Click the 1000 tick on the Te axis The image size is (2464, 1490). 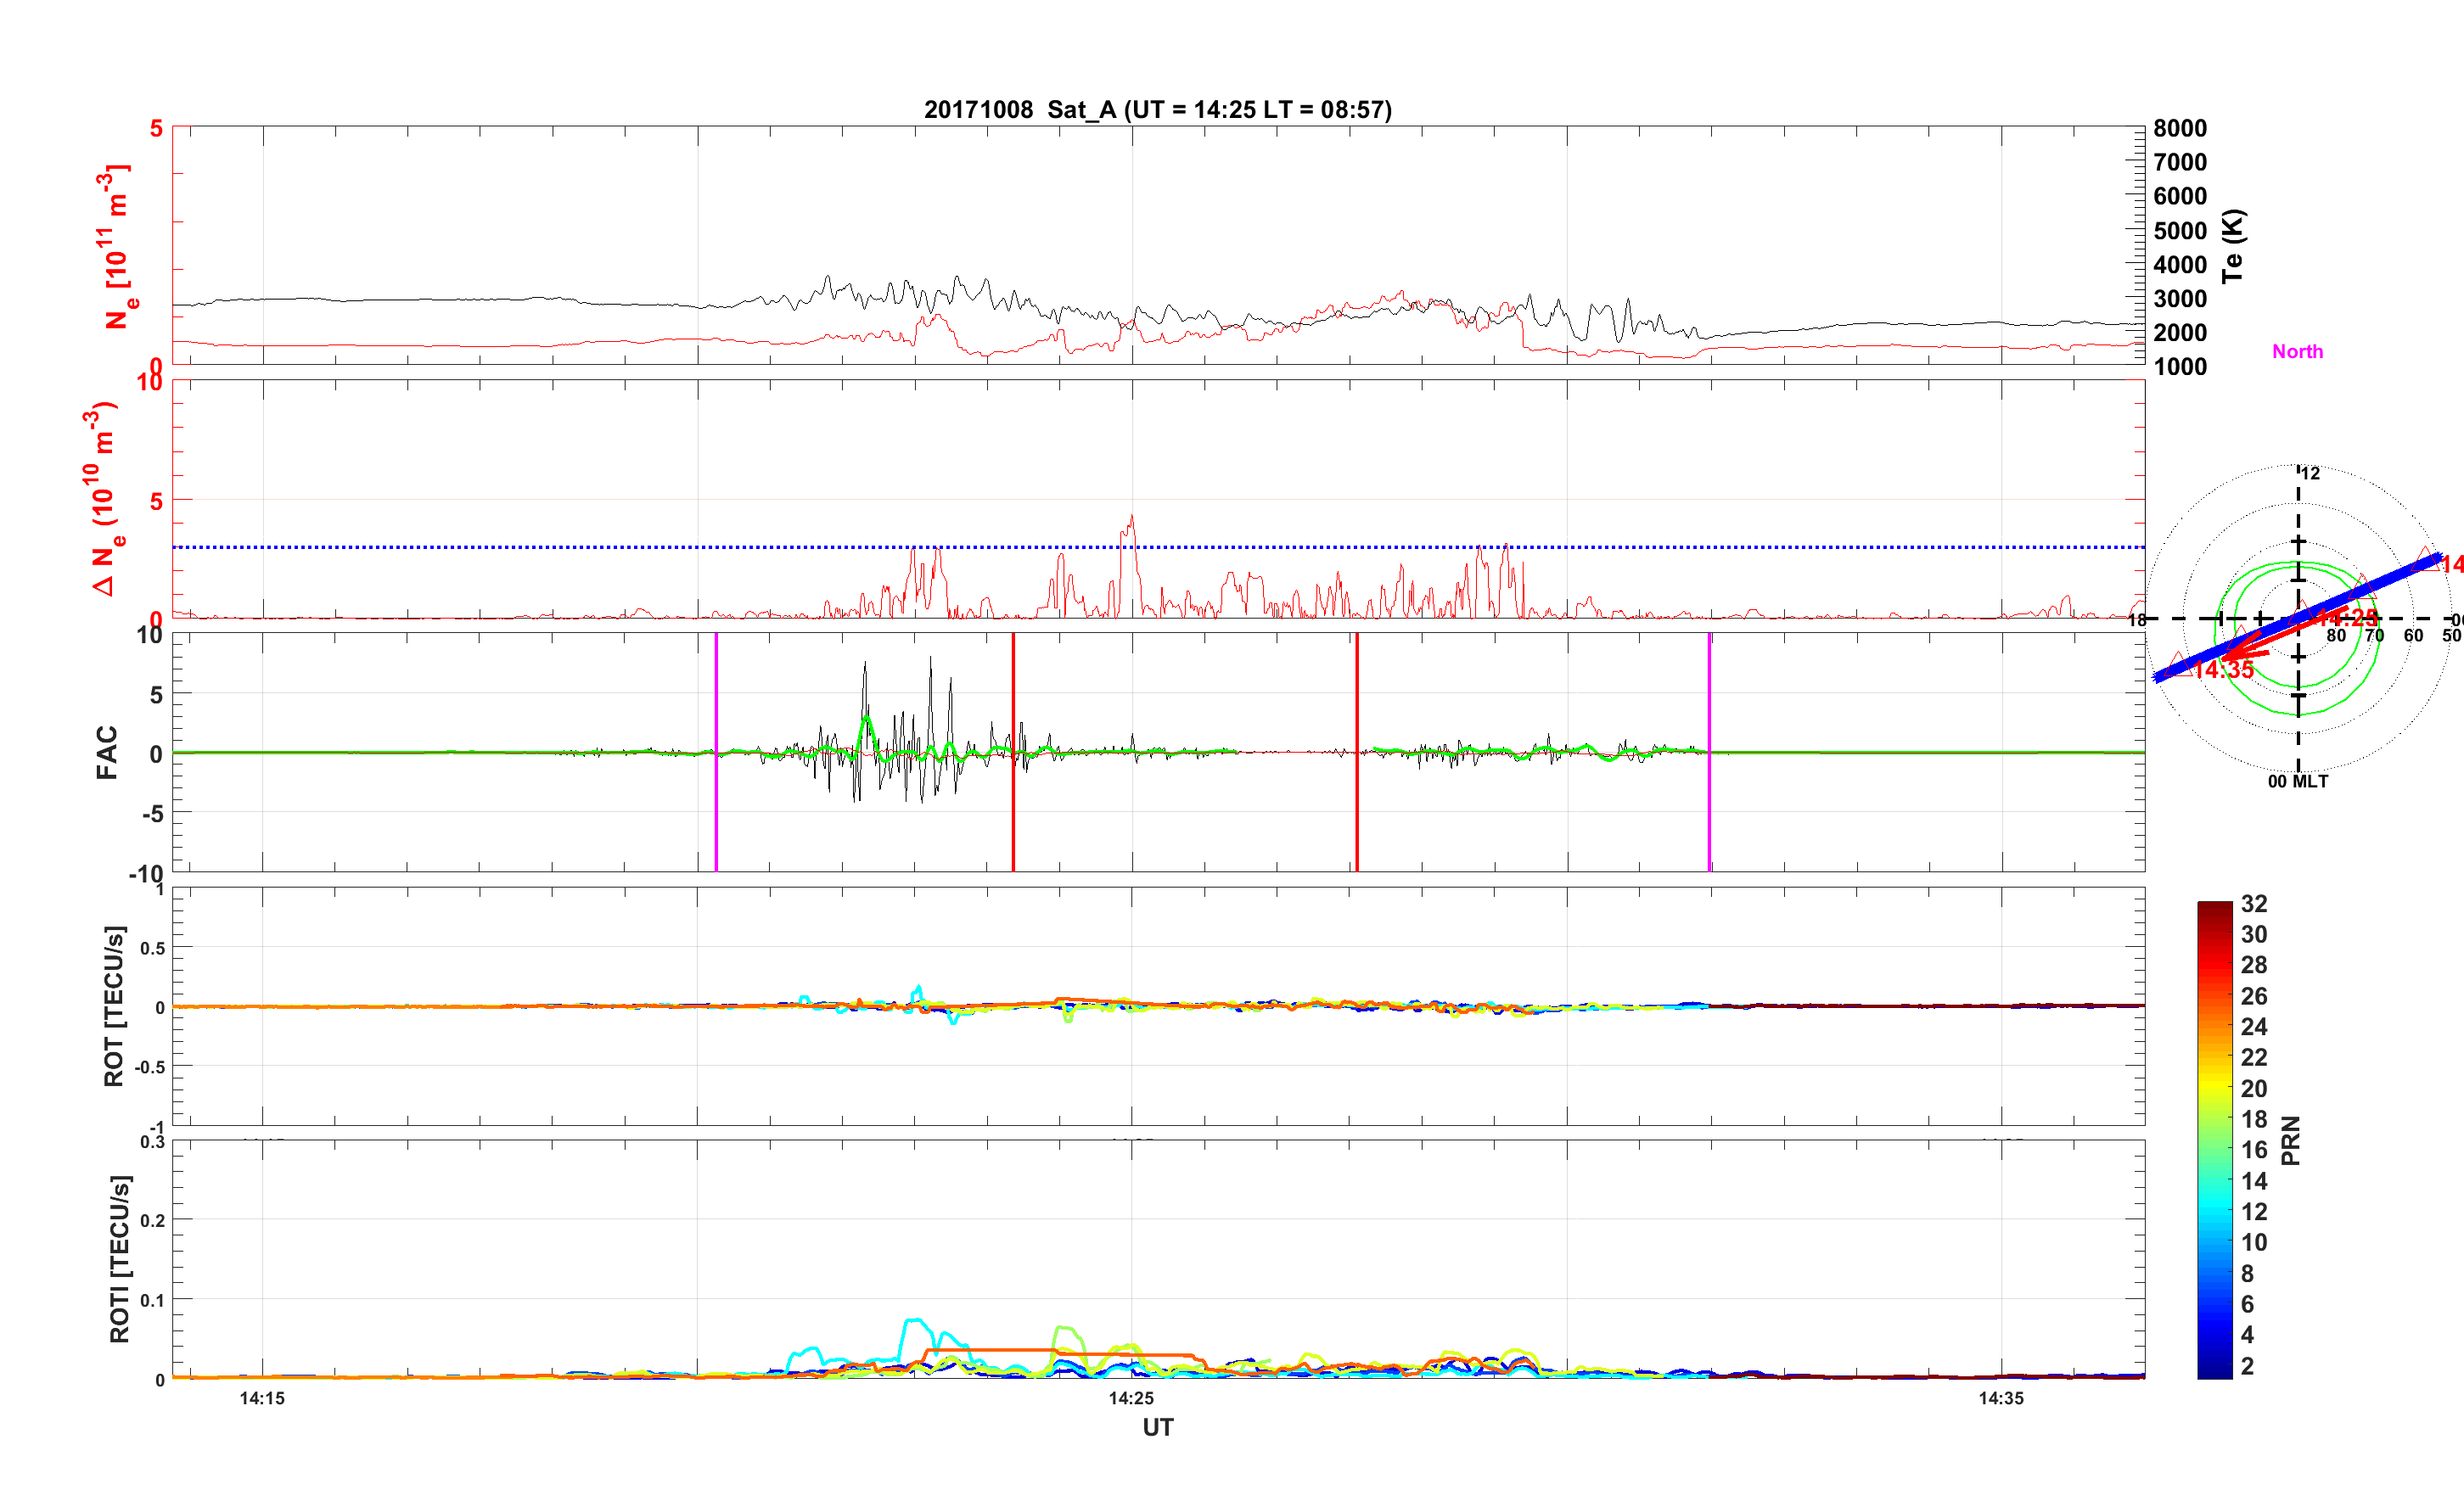coord(2180,367)
